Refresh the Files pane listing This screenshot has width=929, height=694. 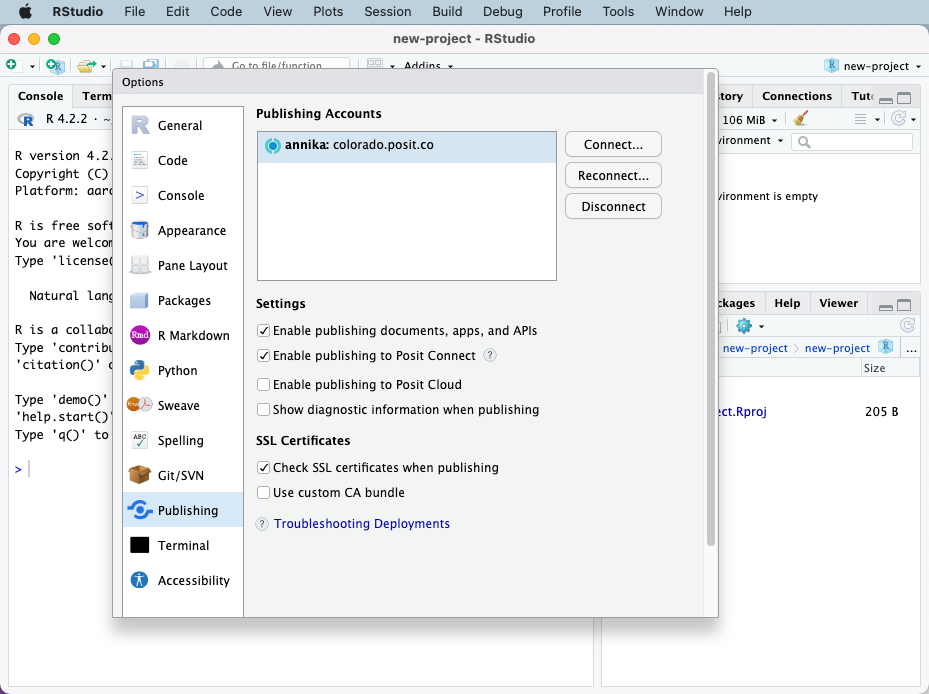coord(907,325)
